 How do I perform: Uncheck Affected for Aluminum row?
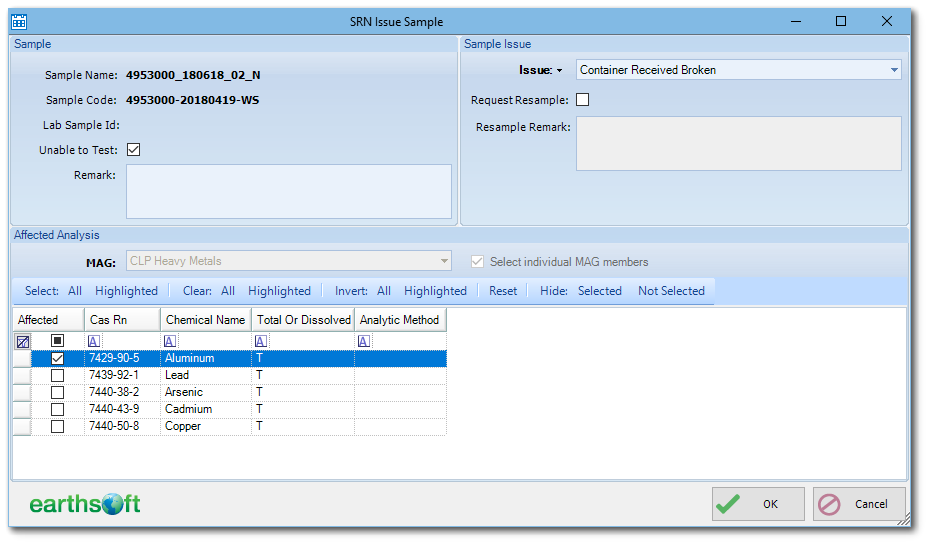(x=57, y=358)
